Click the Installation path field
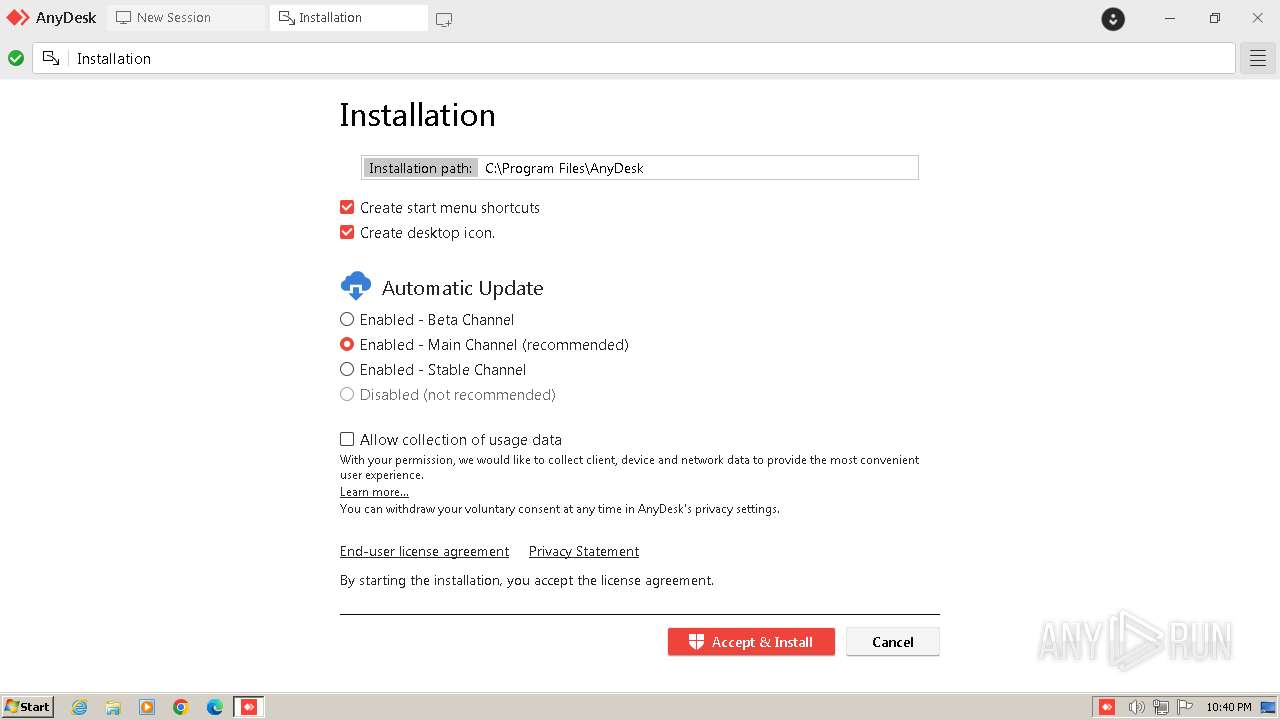The image size is (1280, 720). [x=640, y=168]
